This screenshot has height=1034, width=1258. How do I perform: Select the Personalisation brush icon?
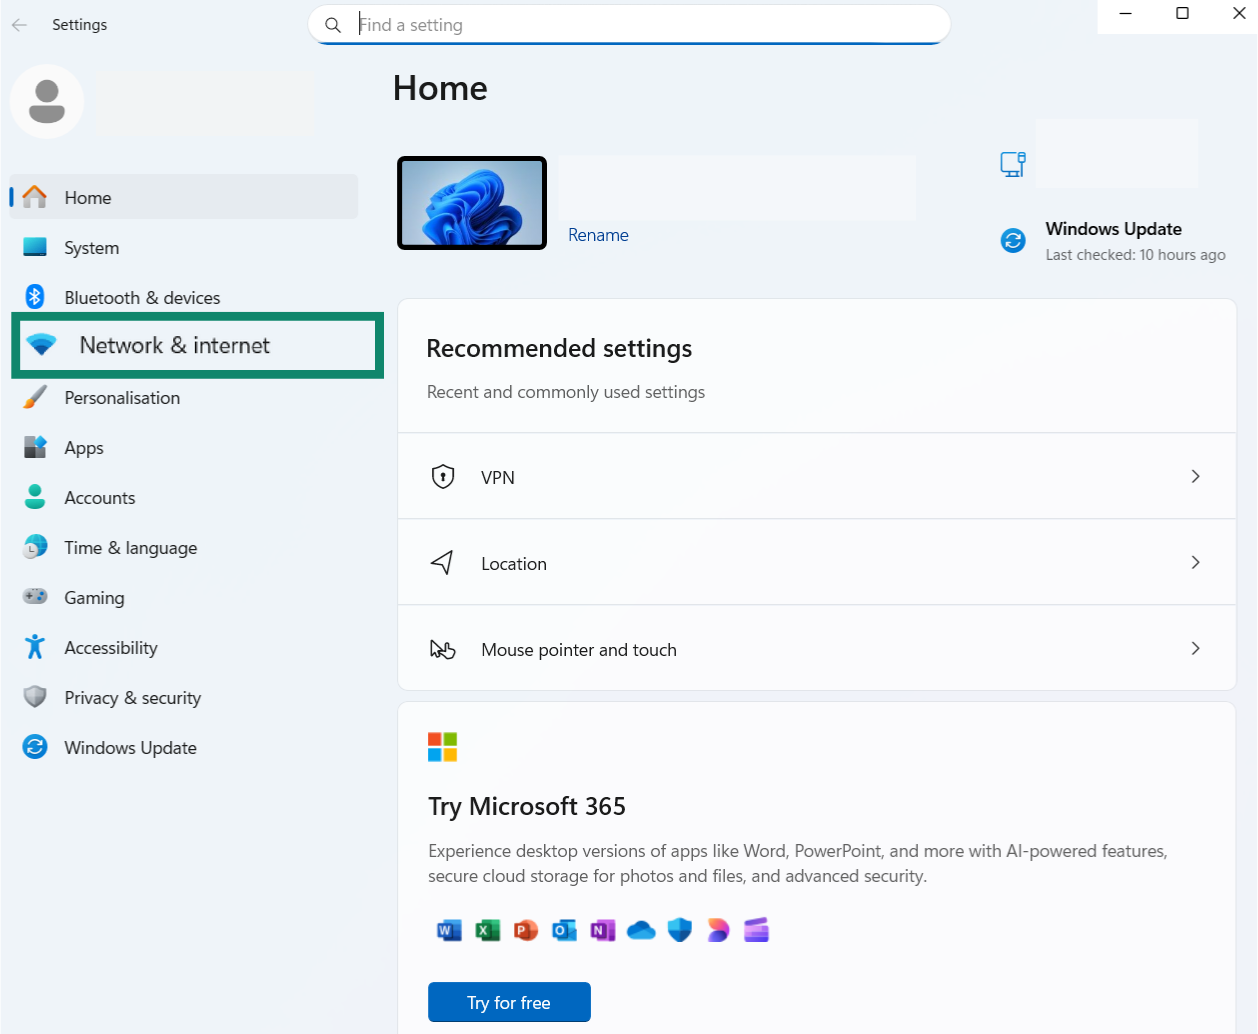(34, 397)
